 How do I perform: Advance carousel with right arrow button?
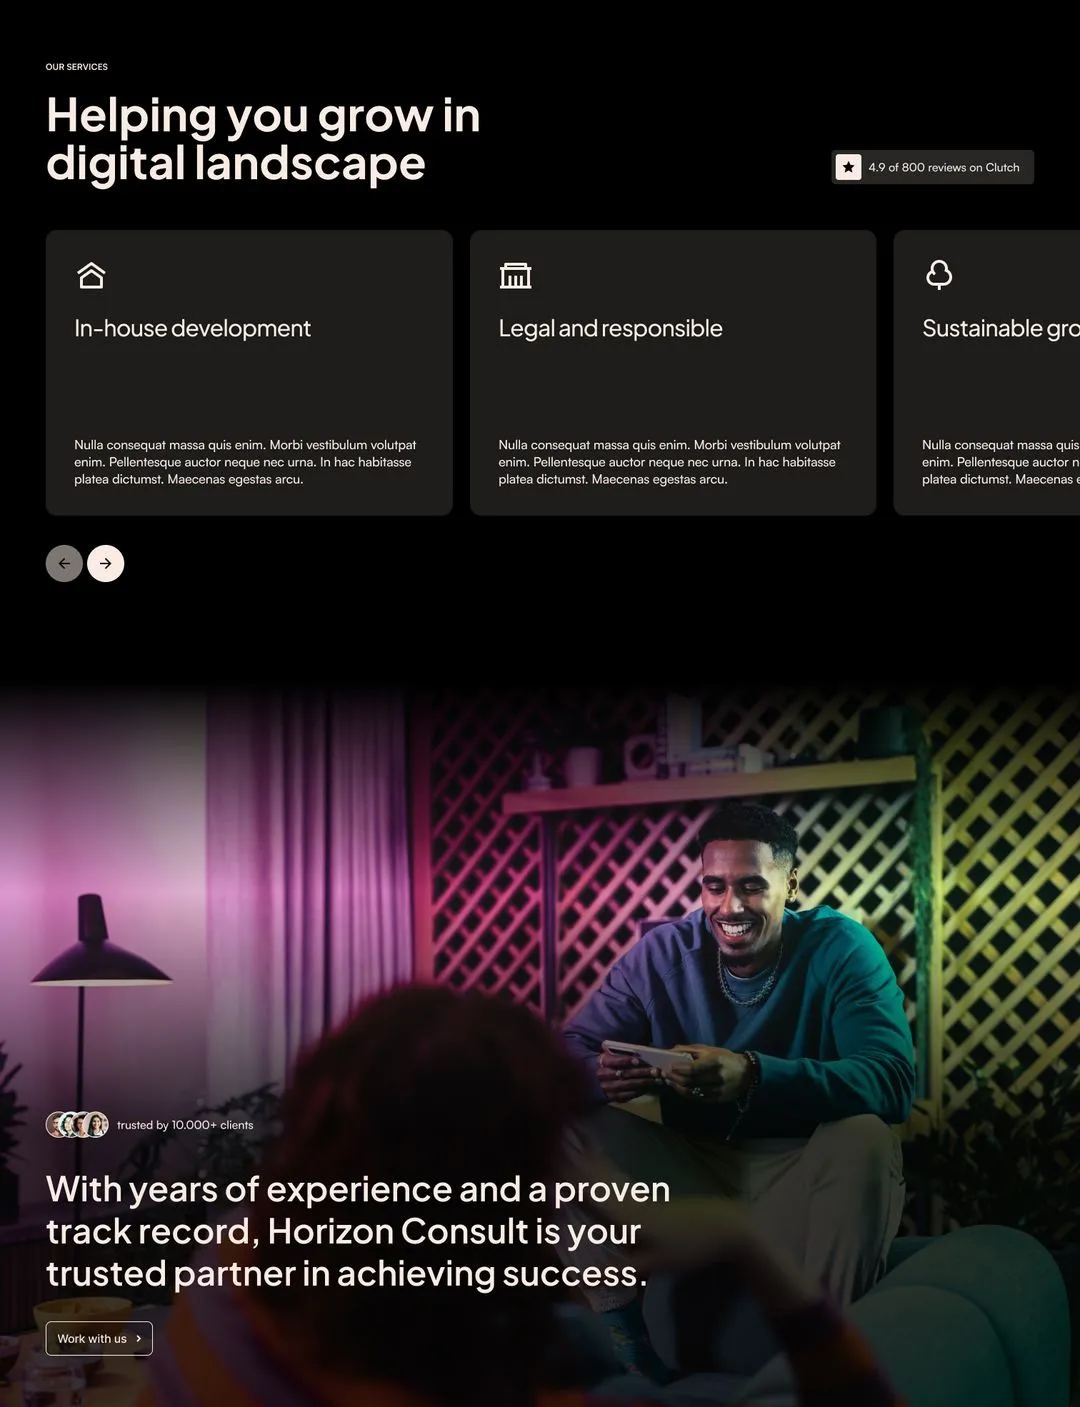(x=106, y=563)
